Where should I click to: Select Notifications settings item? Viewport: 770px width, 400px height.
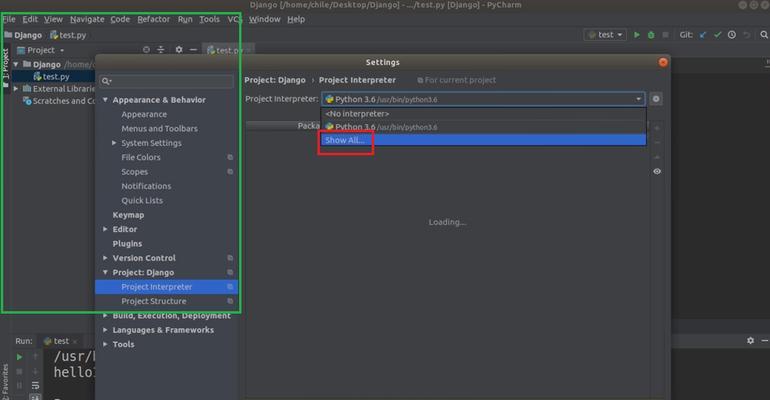(x=146, y=186)
